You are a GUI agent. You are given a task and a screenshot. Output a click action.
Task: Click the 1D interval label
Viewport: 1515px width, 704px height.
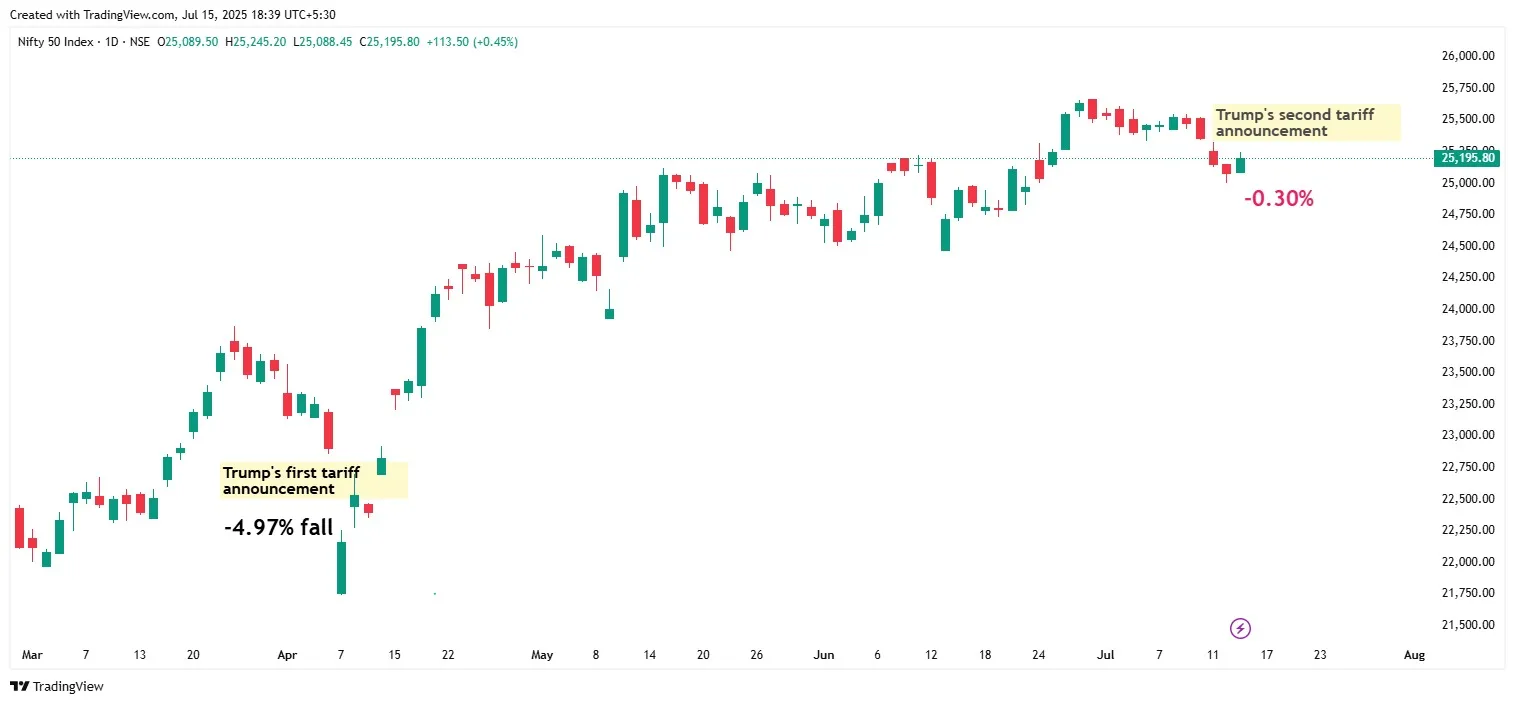click(110, 42)
